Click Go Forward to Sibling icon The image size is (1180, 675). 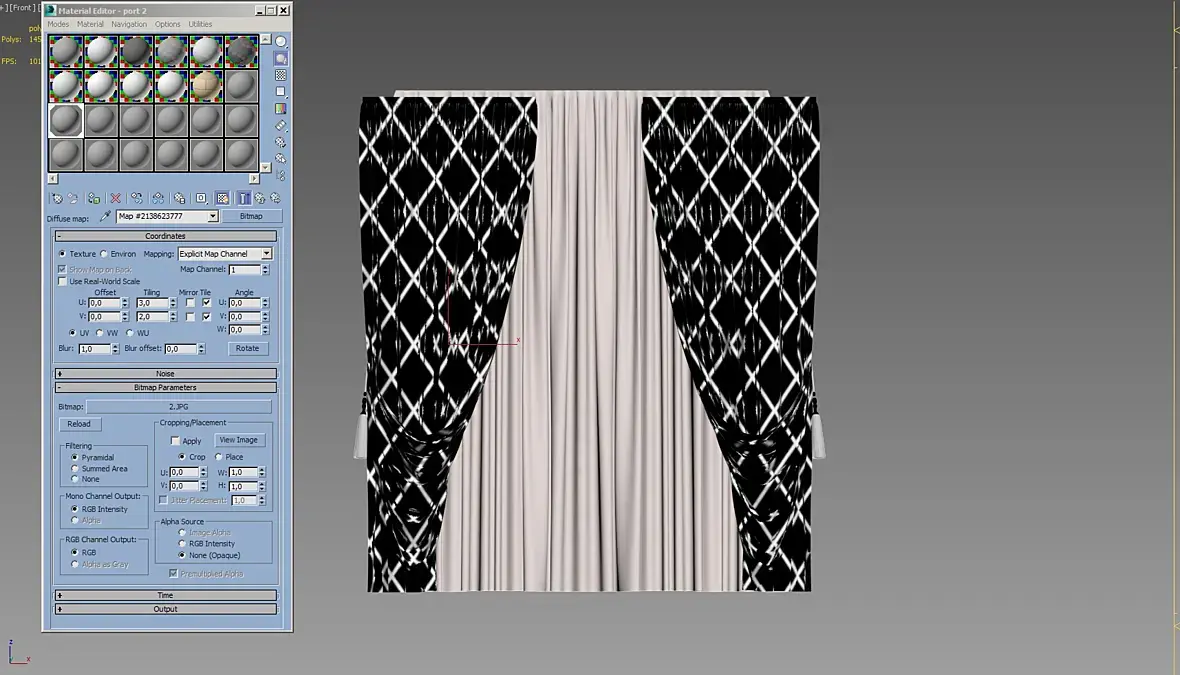[275, 198]
